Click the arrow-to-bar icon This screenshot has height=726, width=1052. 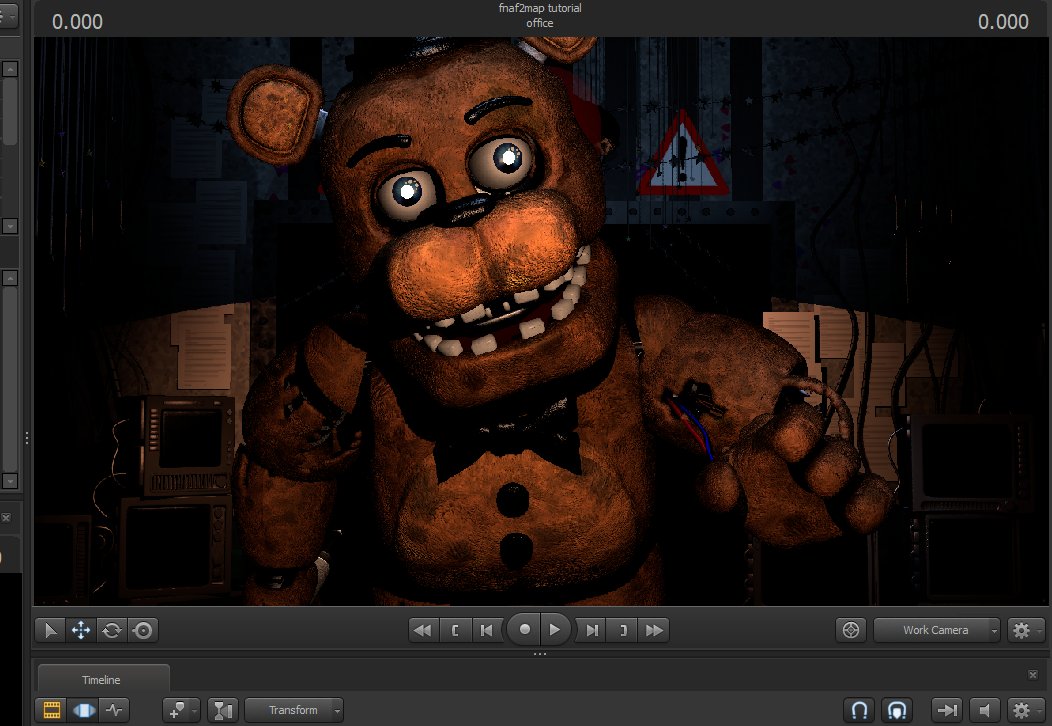(x=947, y=710)
